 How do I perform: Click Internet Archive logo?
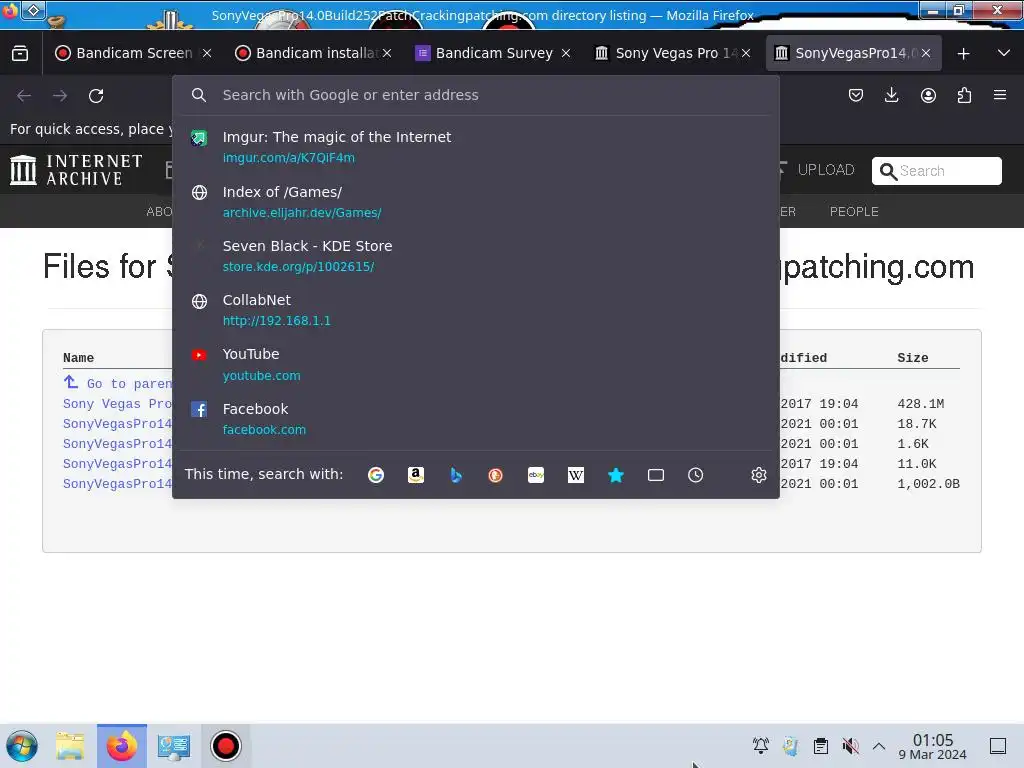[x=76, y=170]
